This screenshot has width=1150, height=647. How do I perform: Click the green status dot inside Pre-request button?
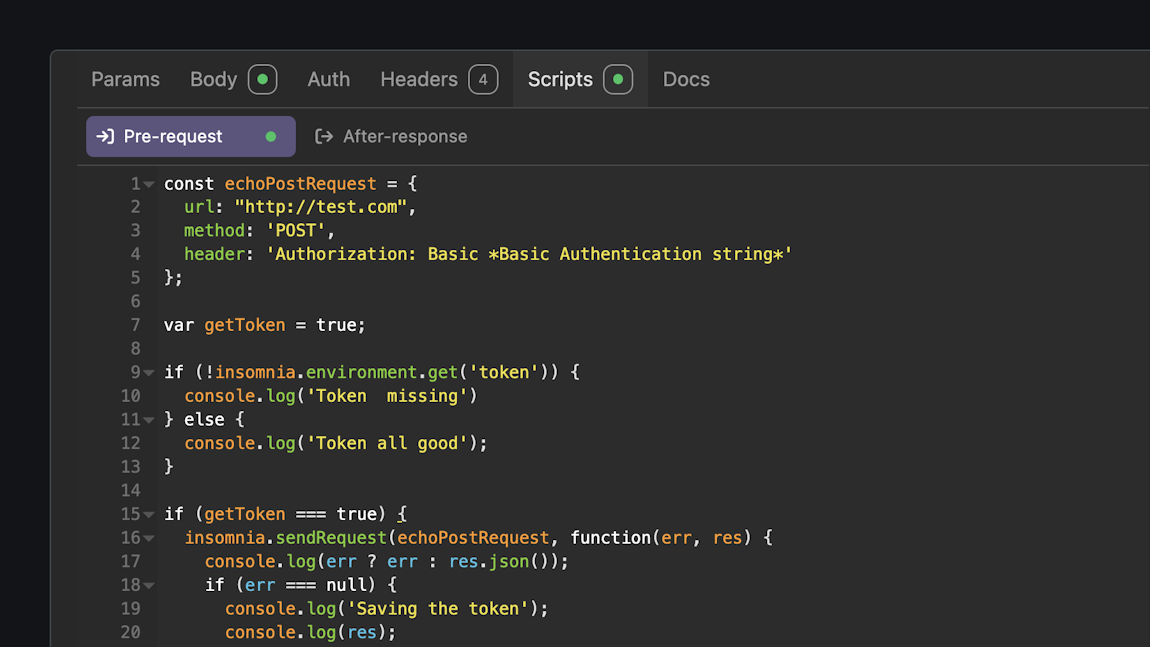270,136
